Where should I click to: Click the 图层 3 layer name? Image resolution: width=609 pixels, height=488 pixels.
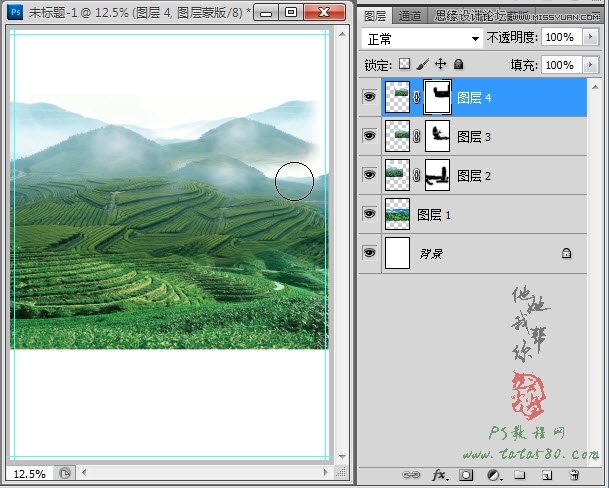[474, 137]
